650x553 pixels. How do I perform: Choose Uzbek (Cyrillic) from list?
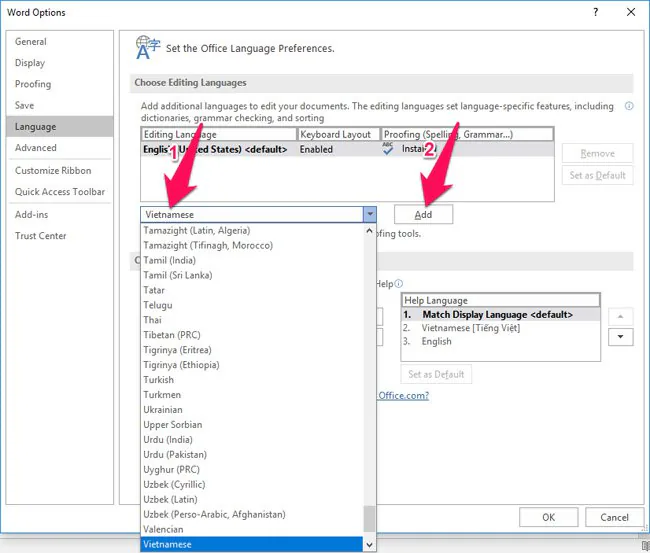[252, 484]
